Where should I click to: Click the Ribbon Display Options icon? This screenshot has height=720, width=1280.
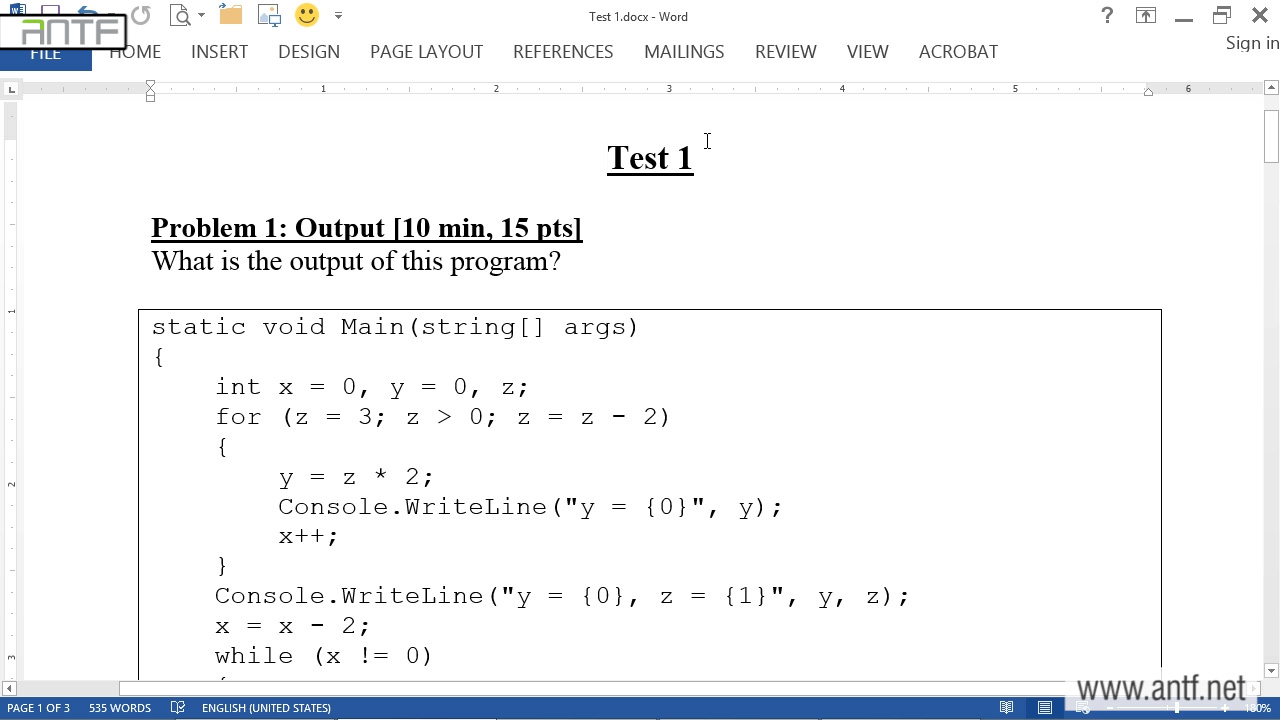(1145, 15)
